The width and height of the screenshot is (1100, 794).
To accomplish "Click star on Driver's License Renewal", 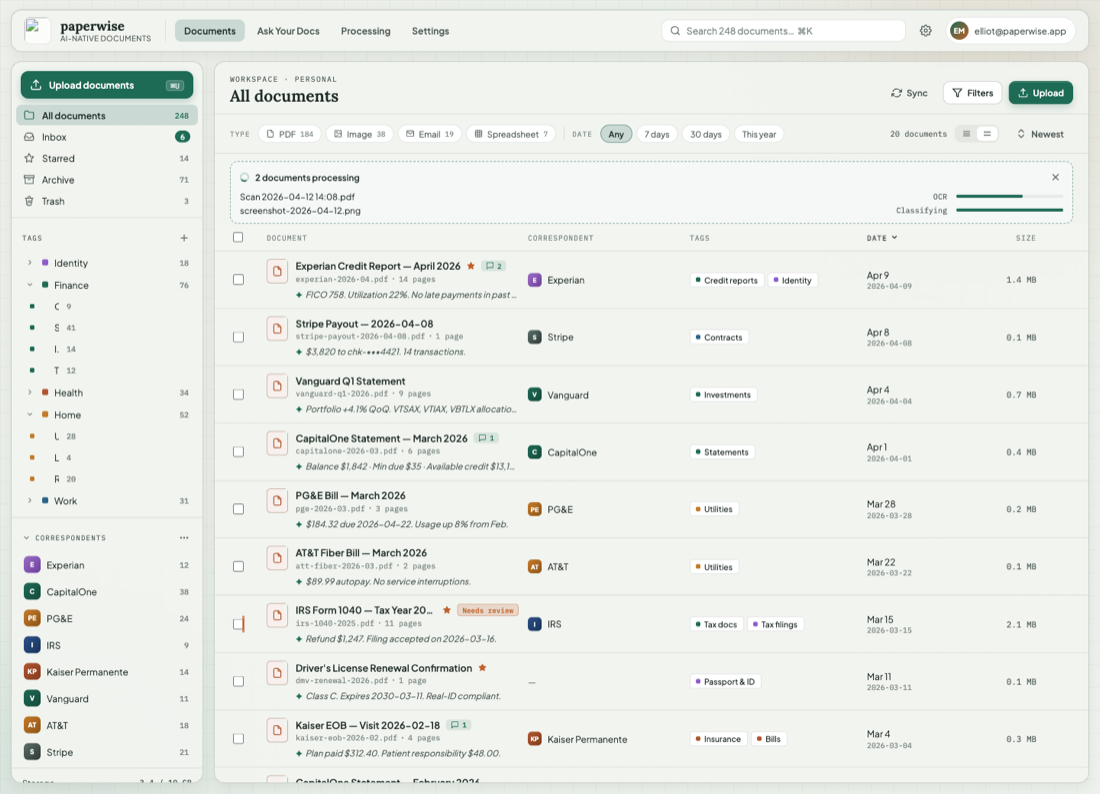I will (x=483, y=668).
